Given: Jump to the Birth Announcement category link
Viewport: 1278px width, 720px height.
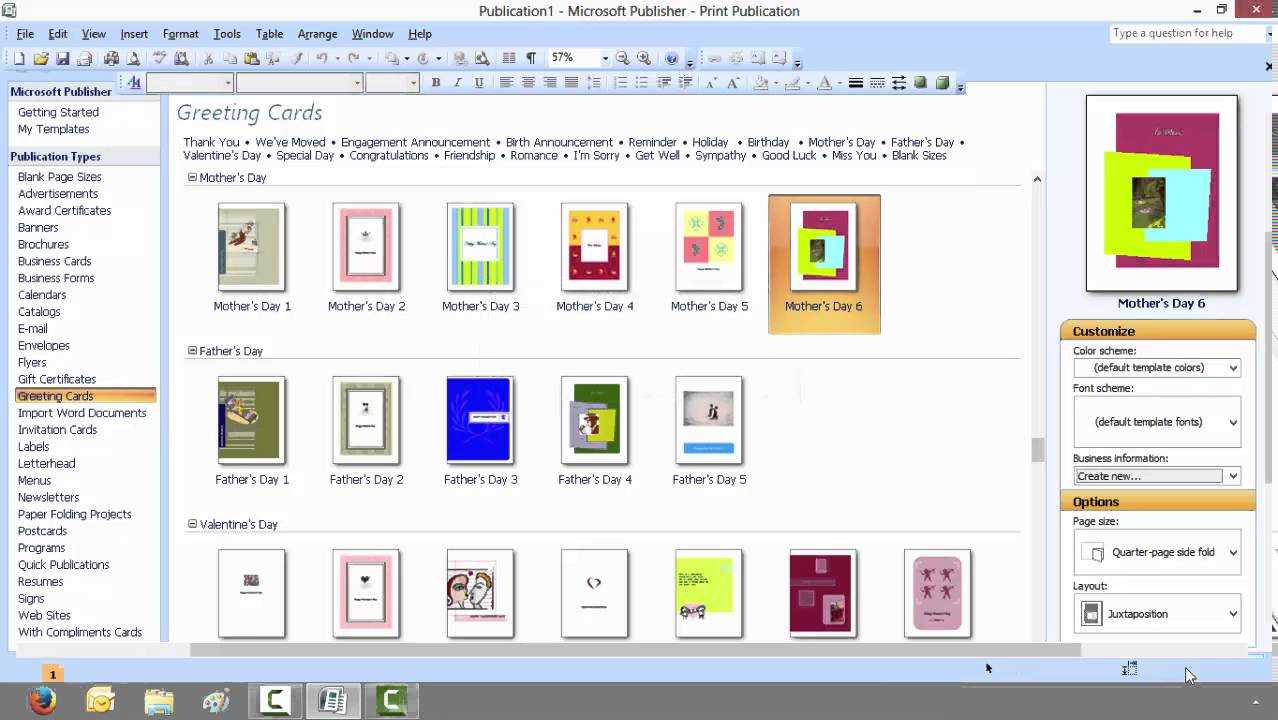Looking at the screenshot, I should coord(559,142).
